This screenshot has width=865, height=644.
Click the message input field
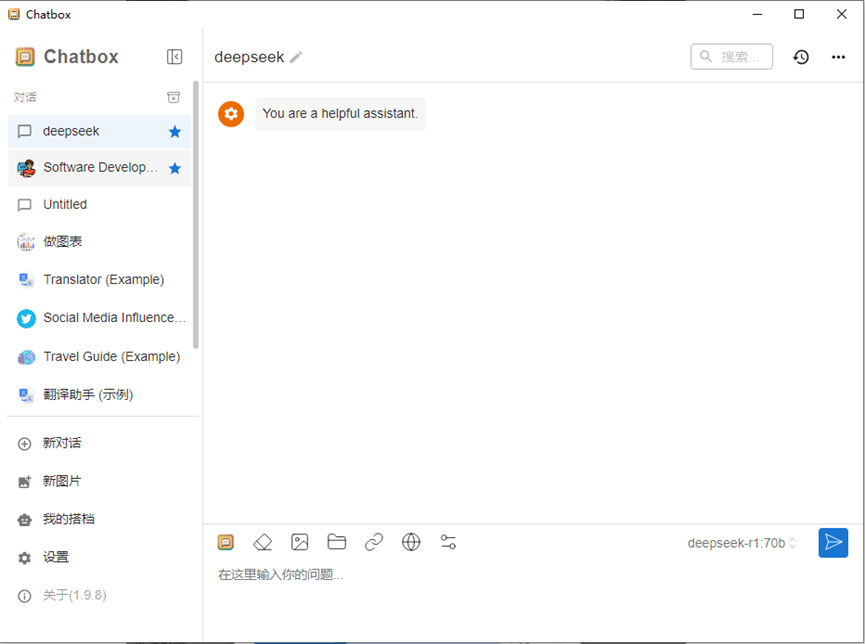tap(450, 575)
